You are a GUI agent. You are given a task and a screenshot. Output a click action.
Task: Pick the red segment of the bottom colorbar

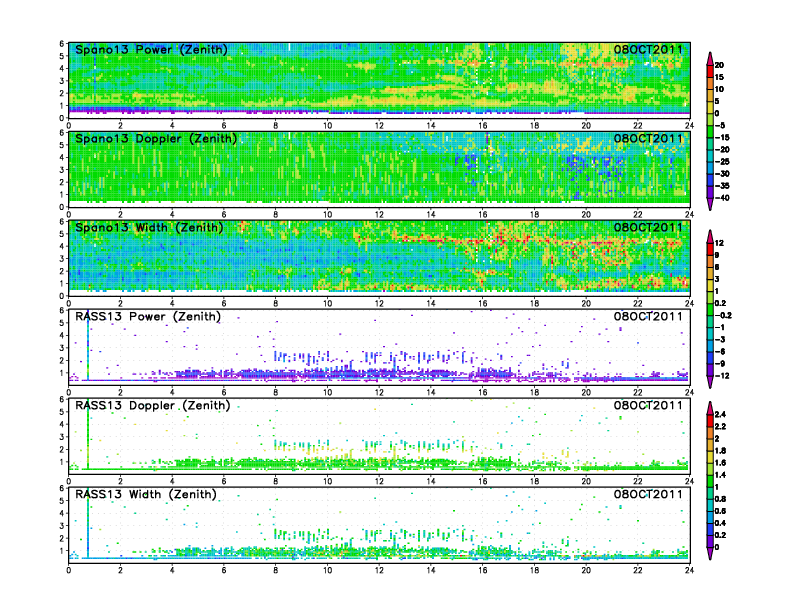coord(710,421)
